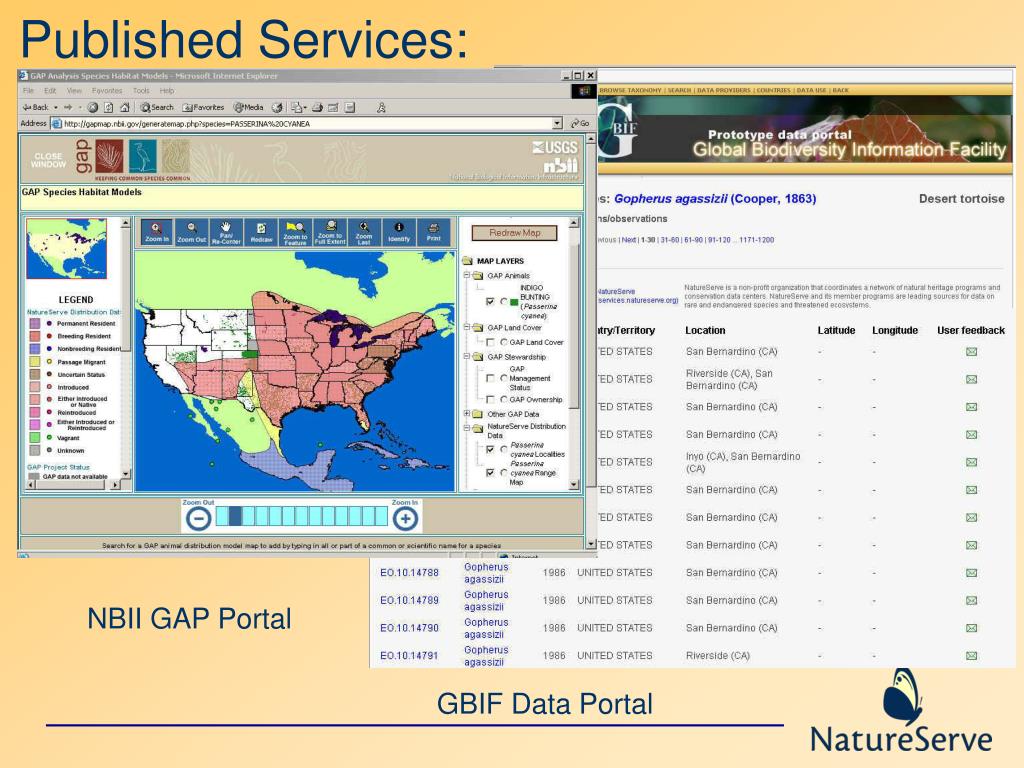Collapse the GAP Land Cover folder
The height and width of the screenshot is (768, 1024).
(x=467, y=327)
